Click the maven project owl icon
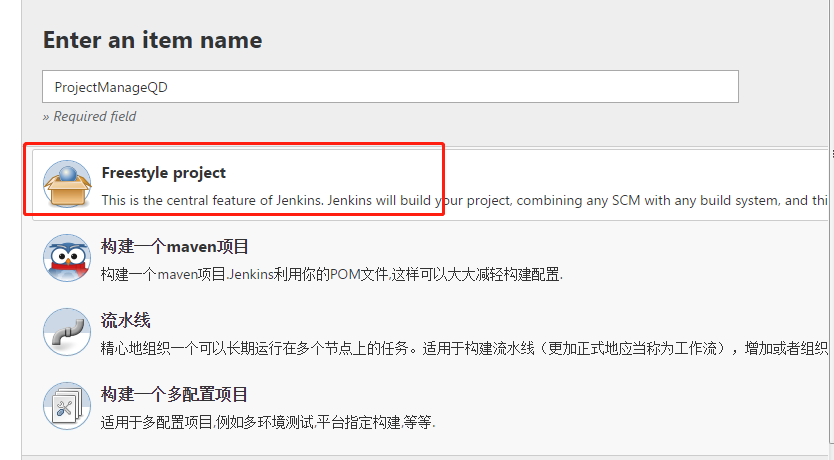 [67, 258]
